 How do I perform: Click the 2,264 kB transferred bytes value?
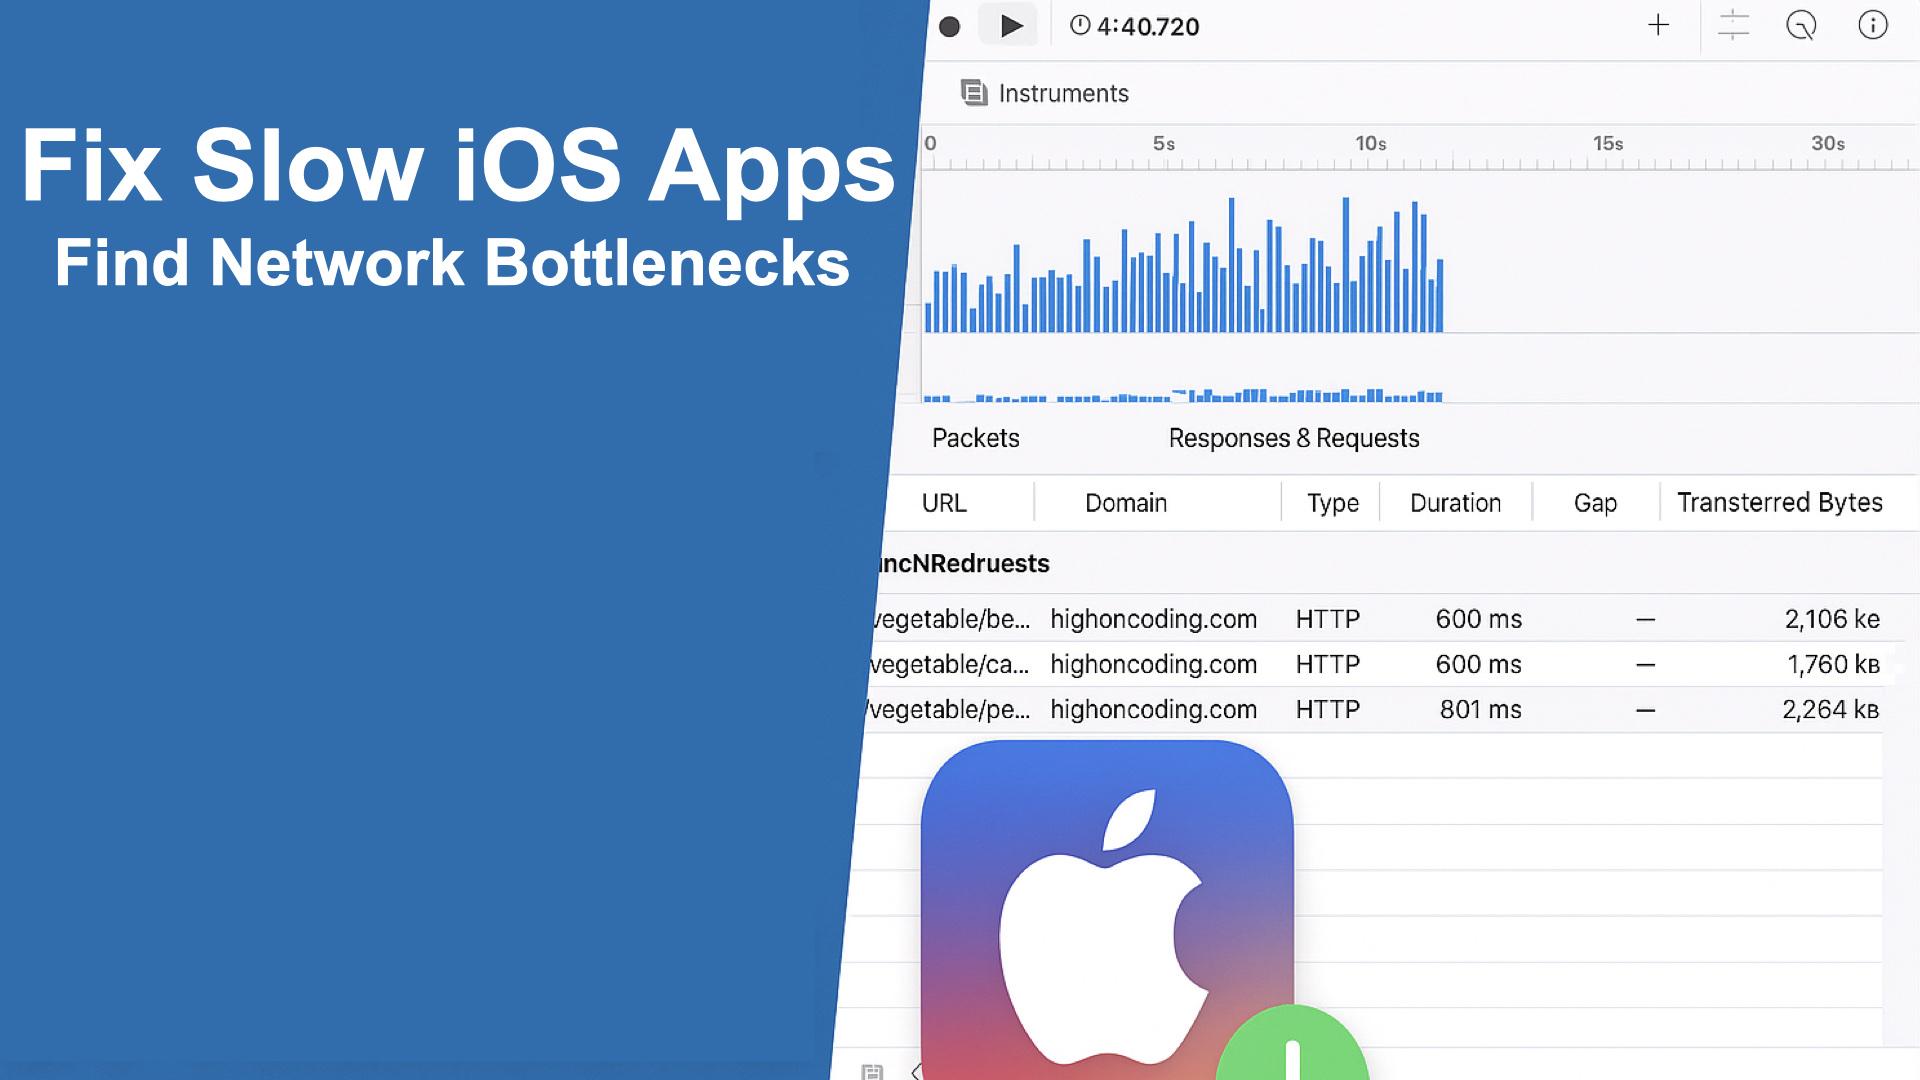click(x=1830, y=709)
